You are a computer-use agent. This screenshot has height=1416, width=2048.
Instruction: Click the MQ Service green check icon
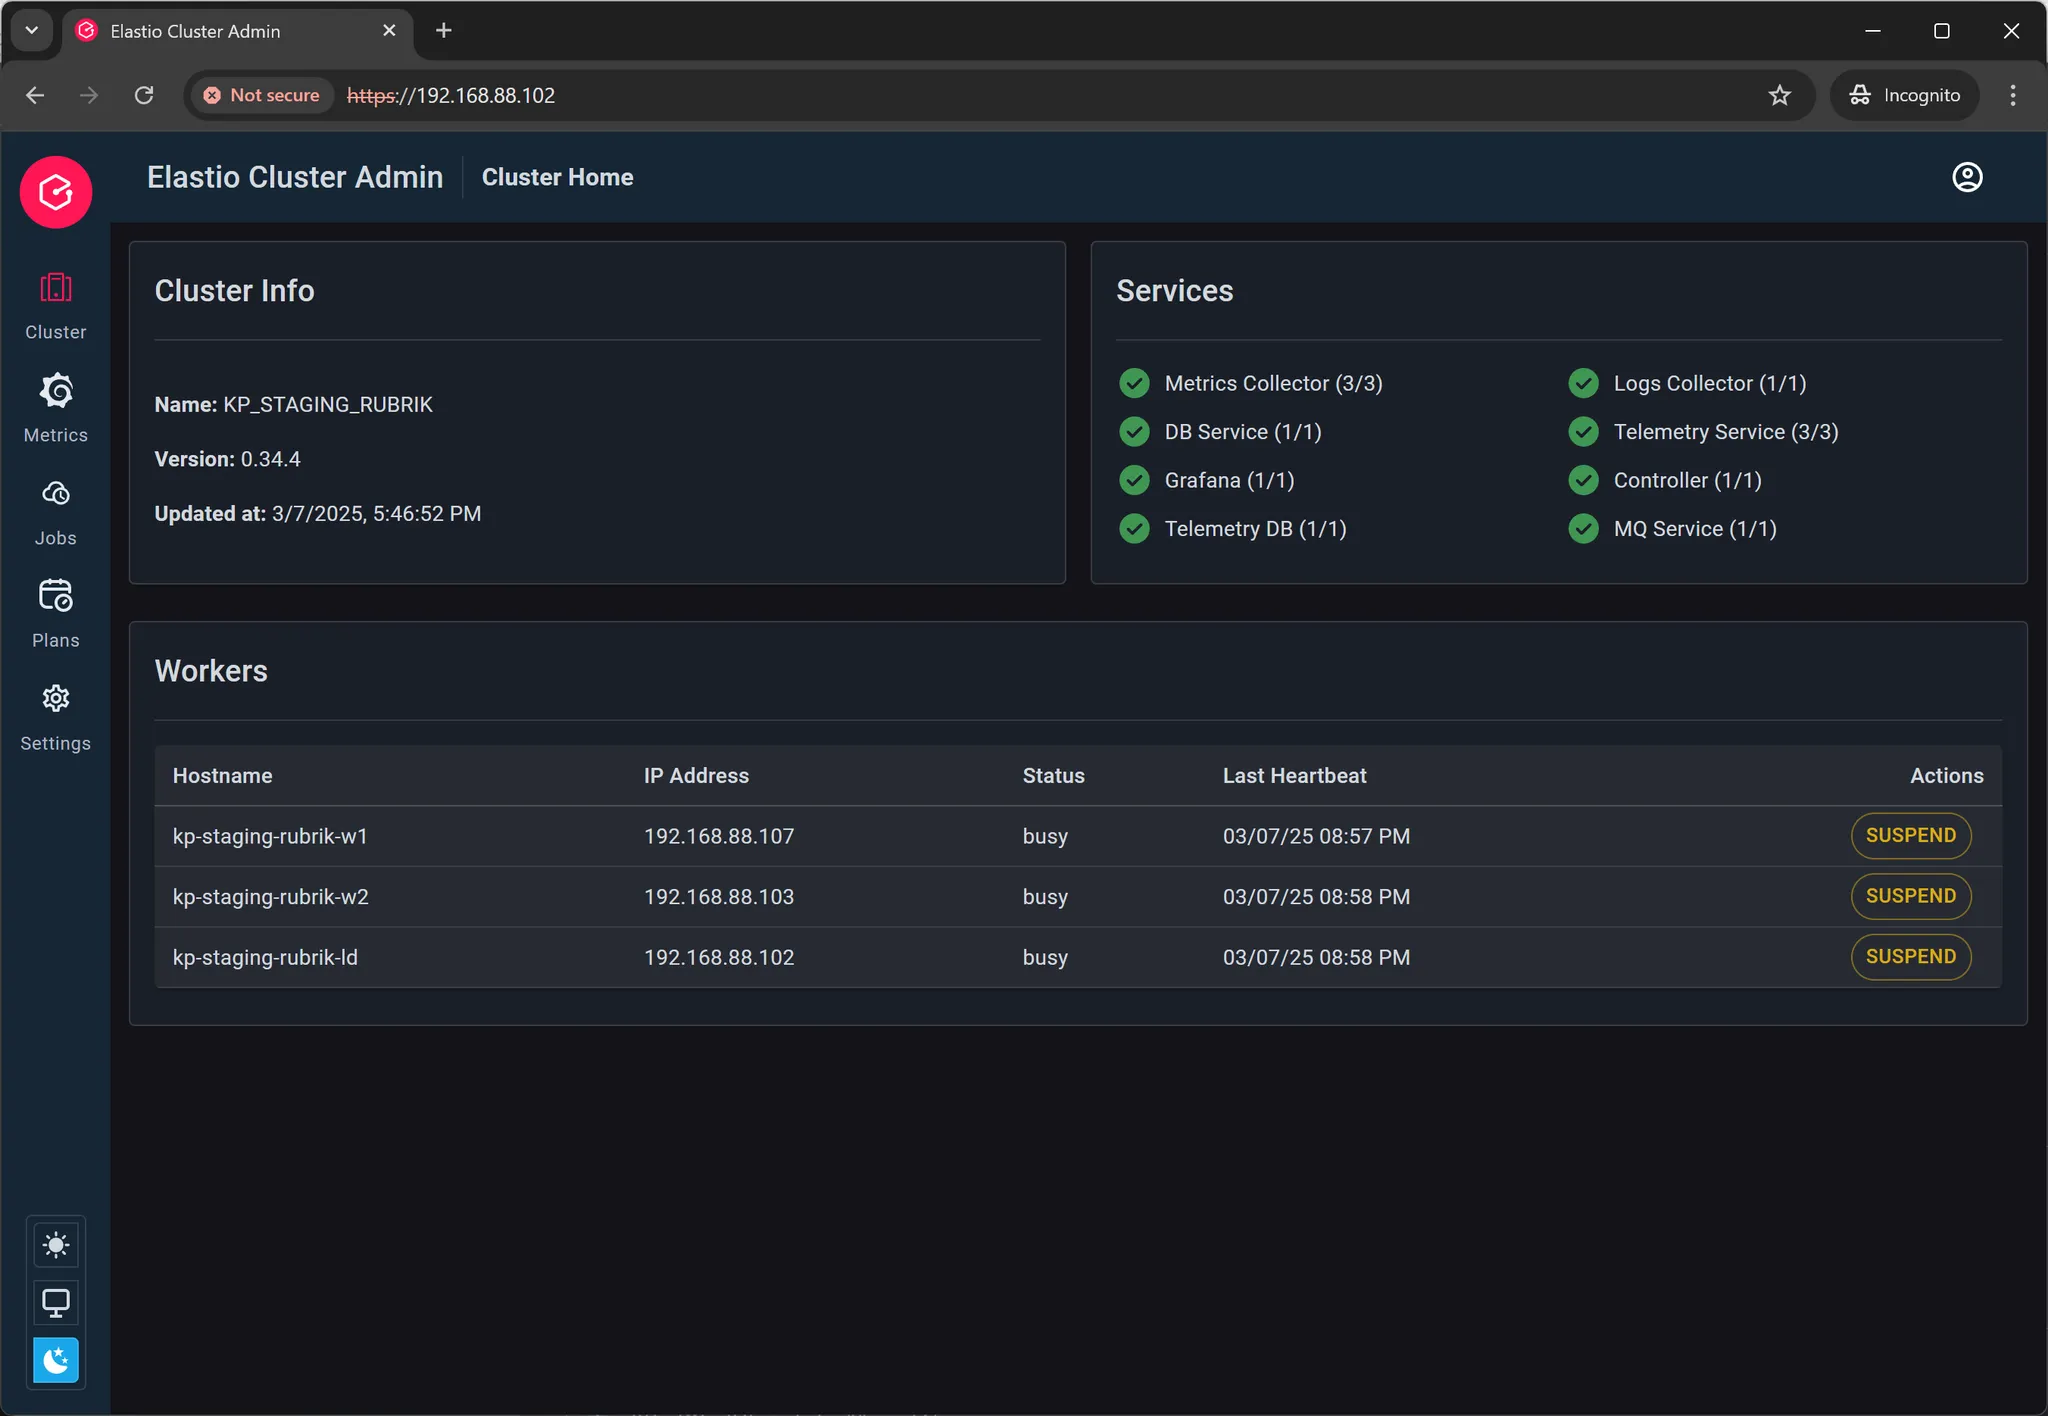(1583, 528)
